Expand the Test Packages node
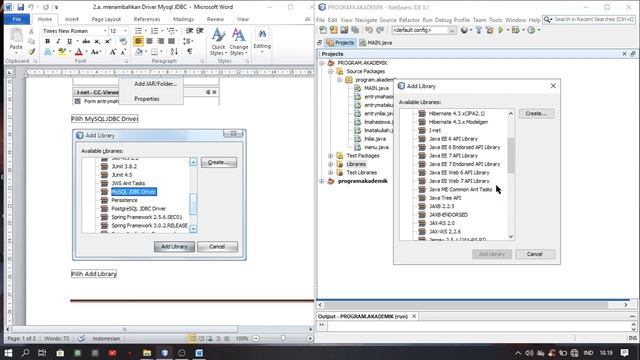 point(331,156)
